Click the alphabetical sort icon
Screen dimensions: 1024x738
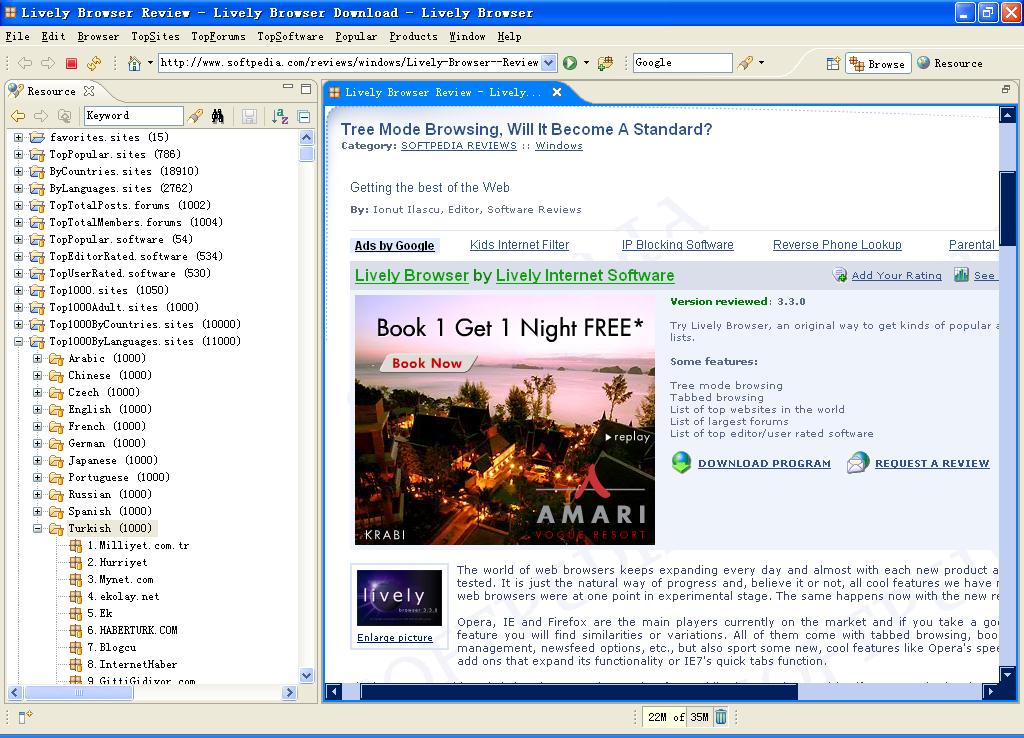click(x=280, y=116)
